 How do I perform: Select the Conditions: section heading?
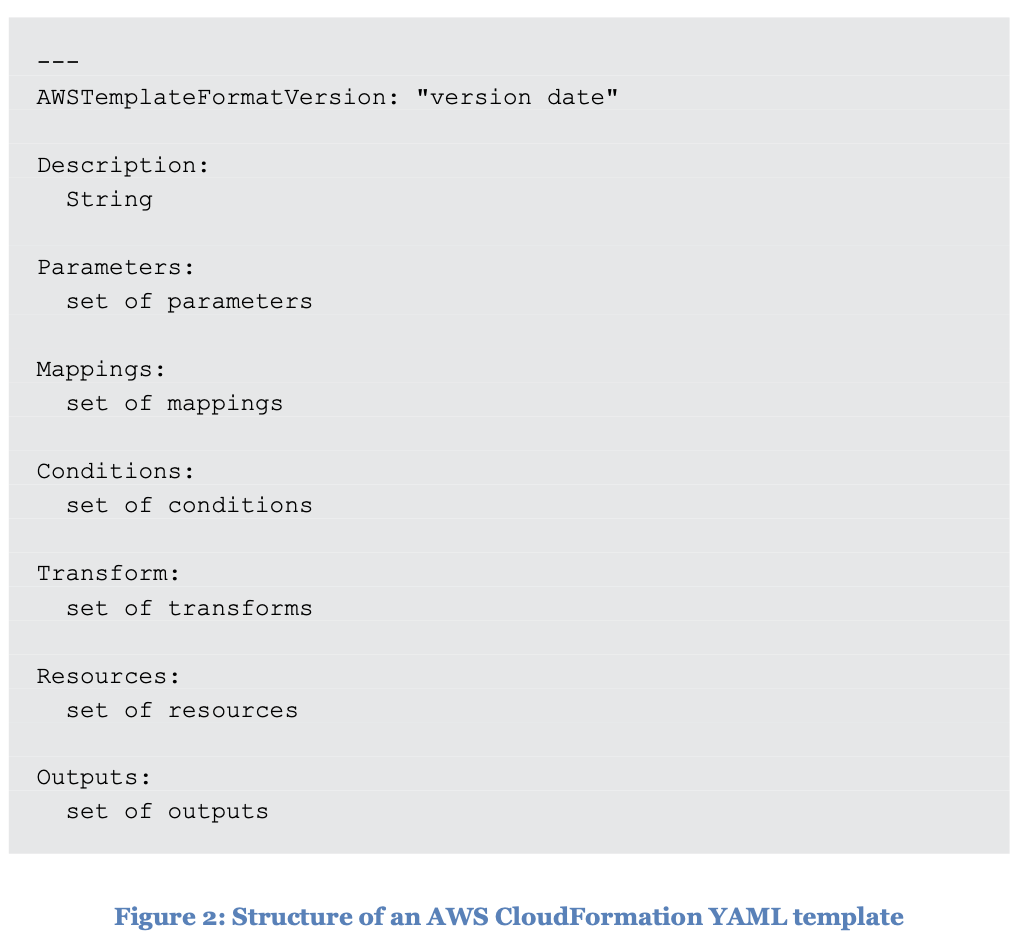tap(116, 471)
